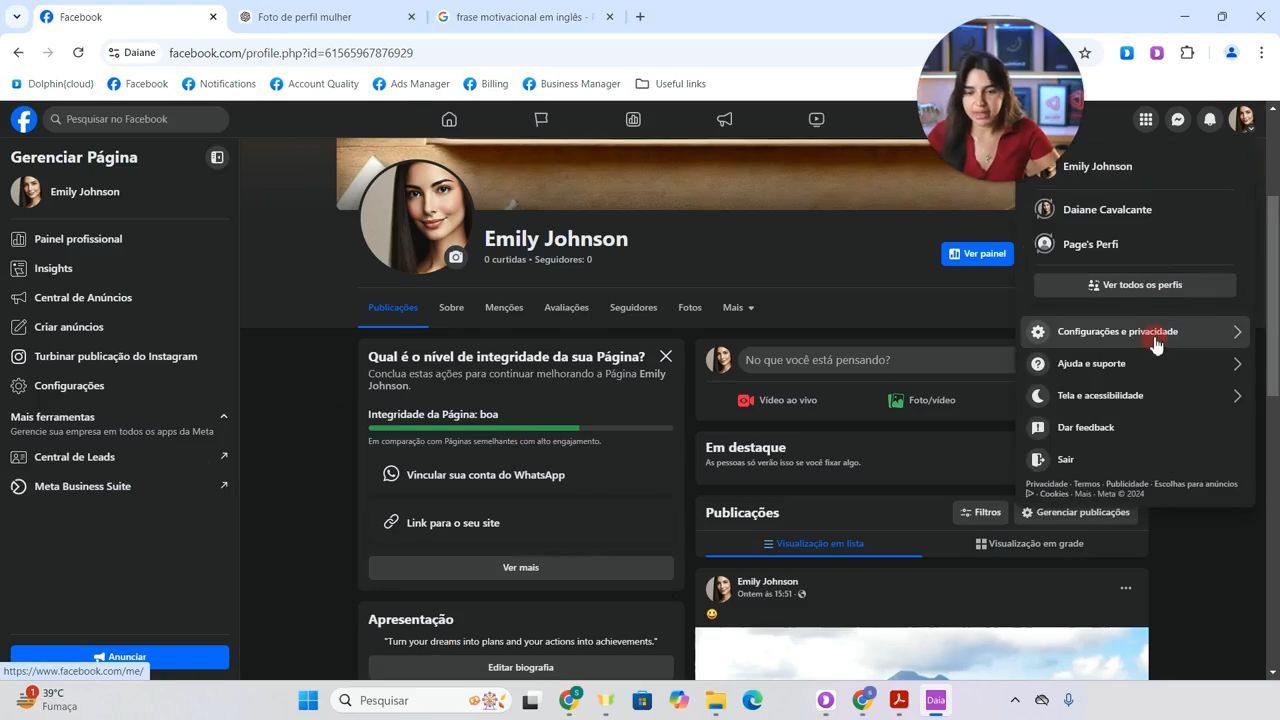Show hidden system tray icons
The height and width of the screenshot is (720, 1280).
tap(1015, 700)
